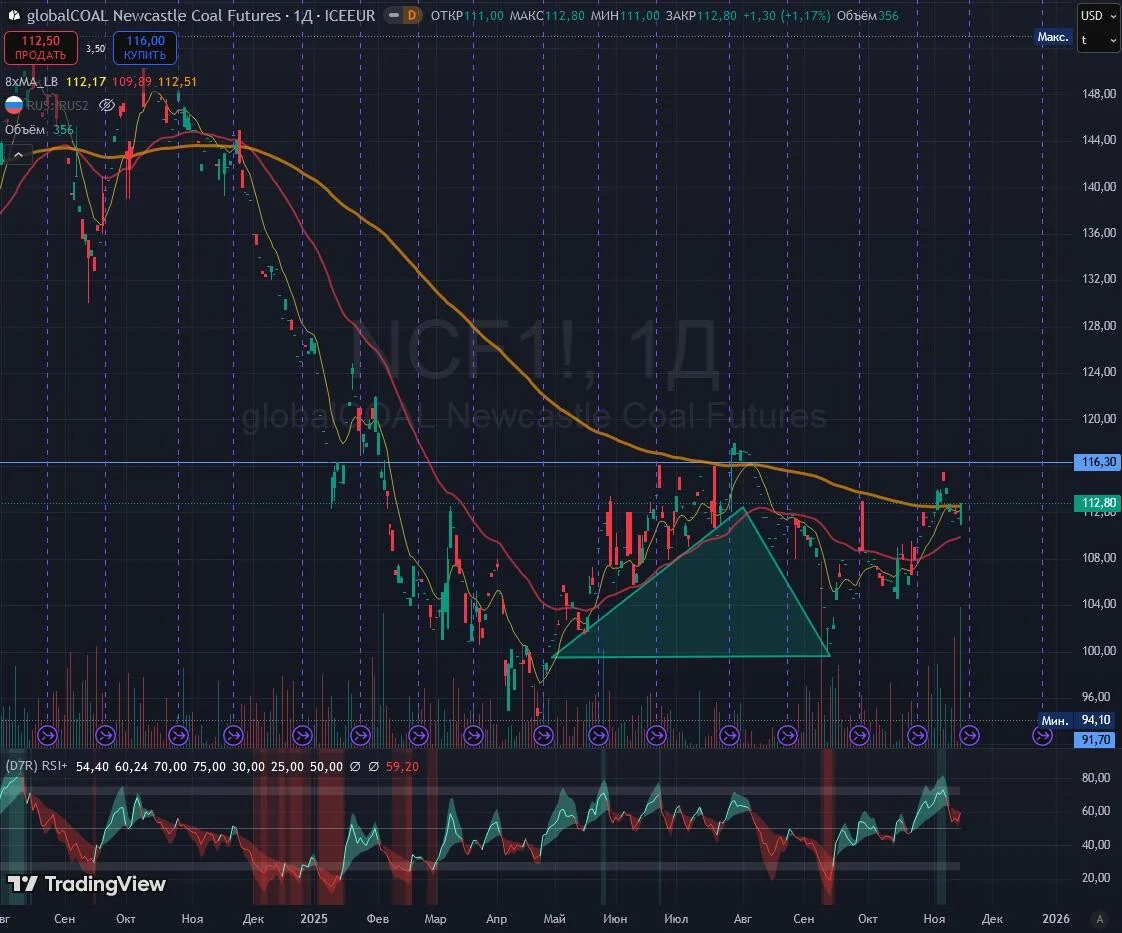
Task: Click the second ∅ symbol in RSI legend
Action: (374, 766)
